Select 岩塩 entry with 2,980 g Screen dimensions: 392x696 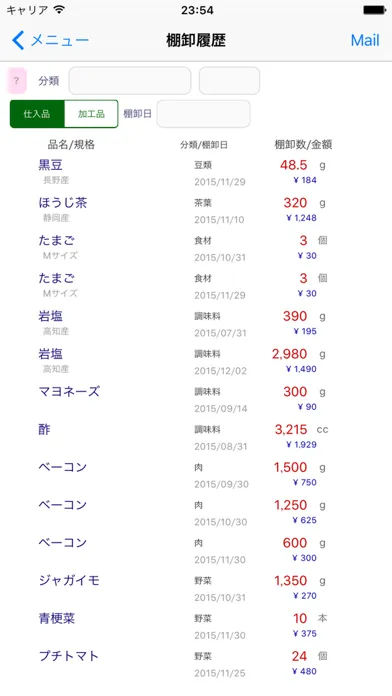tap(196, 361)
